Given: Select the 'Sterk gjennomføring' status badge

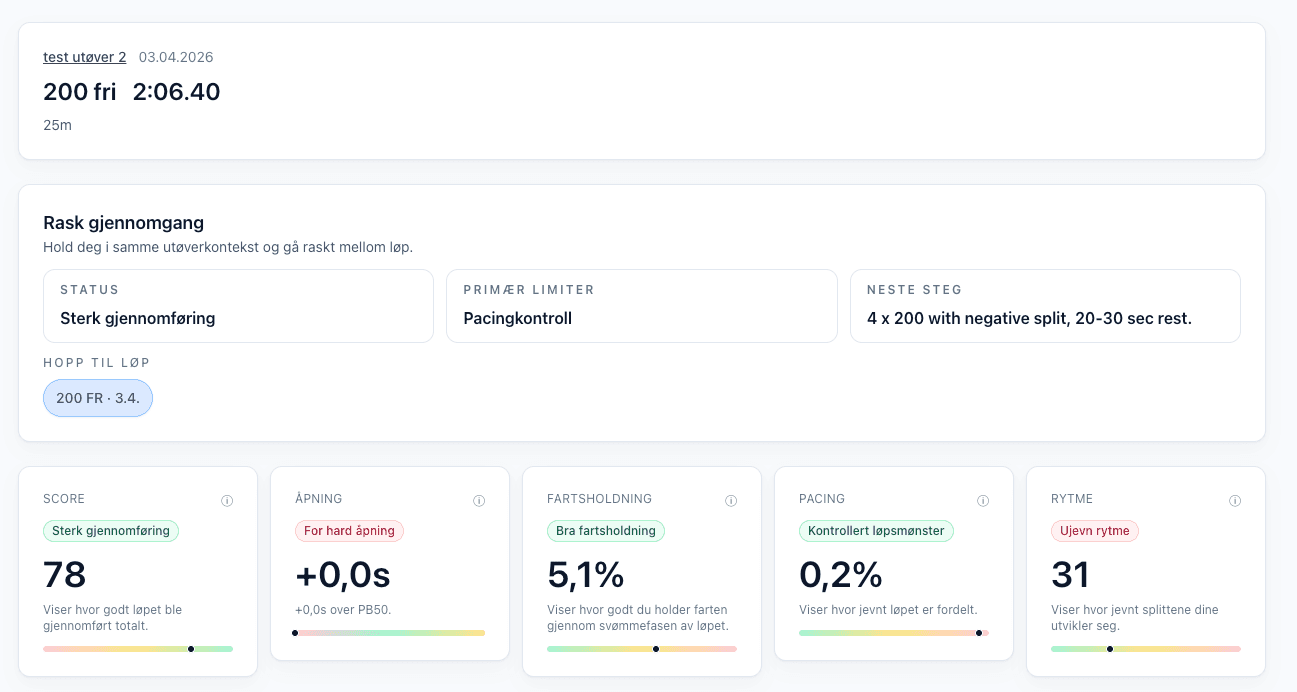Looking at the screenshot, I should pyautogui.click(x=111, y=531).
